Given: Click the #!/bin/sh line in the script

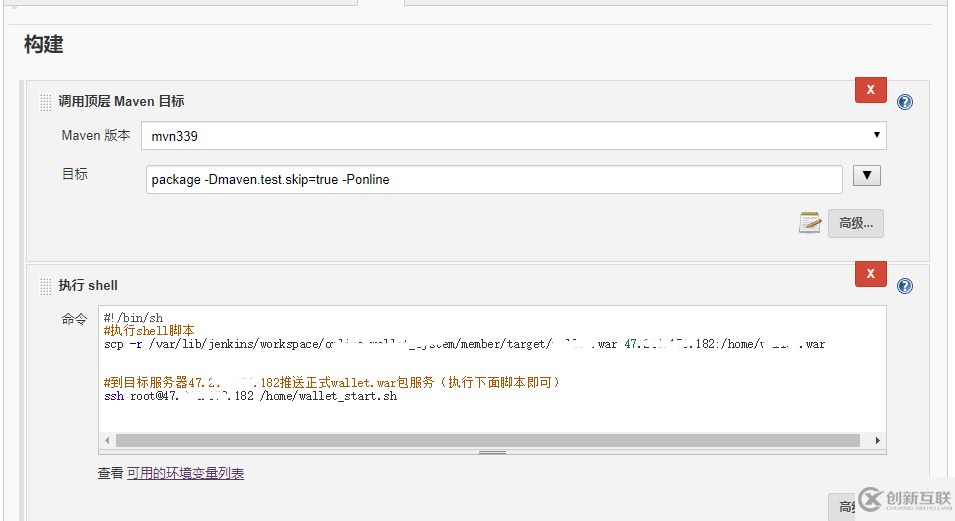Looking at the screenshot, I should [x=133, y=318].
